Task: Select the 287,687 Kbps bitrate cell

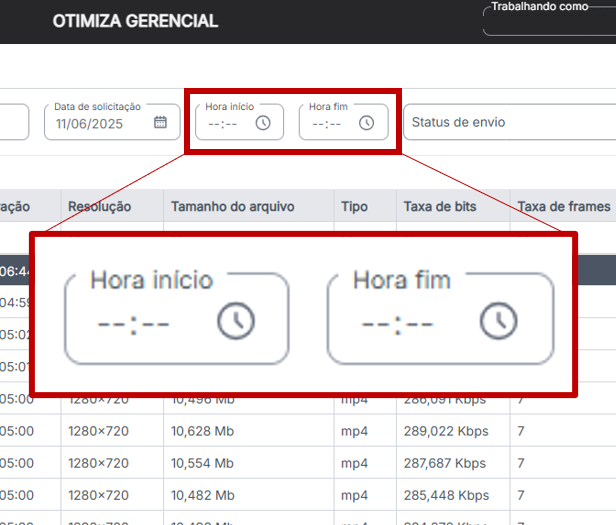Action: pos(445,463)
